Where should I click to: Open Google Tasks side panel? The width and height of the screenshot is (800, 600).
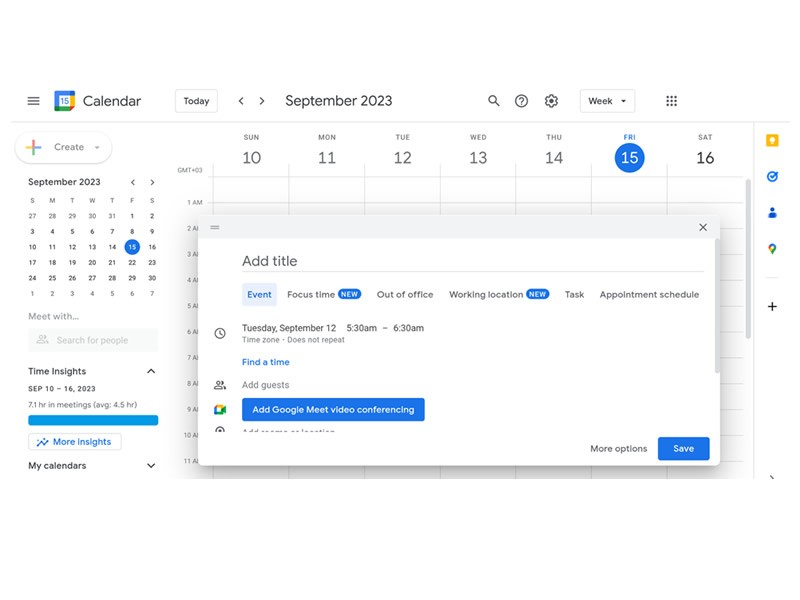tap(772, 176)
